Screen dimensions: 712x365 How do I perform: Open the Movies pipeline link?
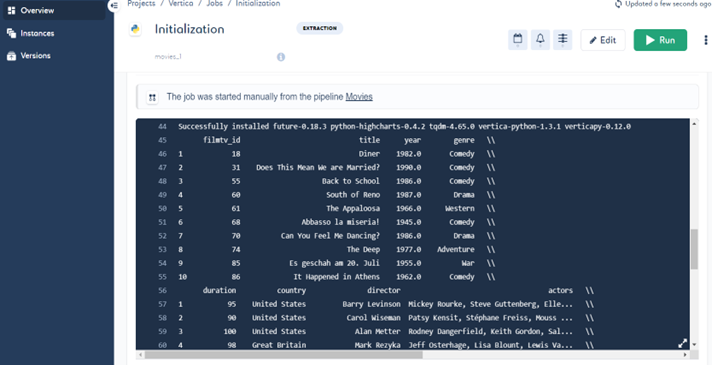pos(359,97)
